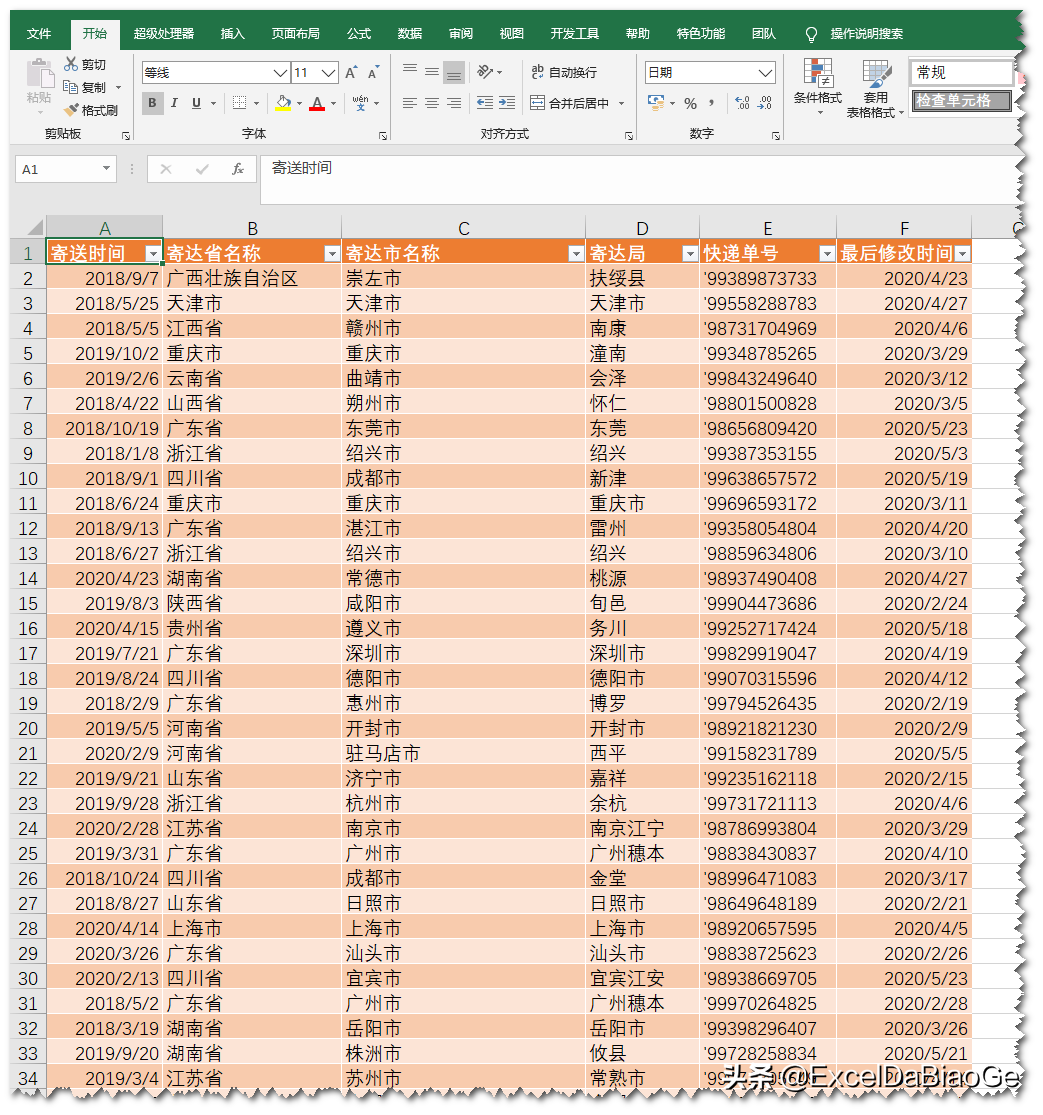Click the Cut (剪切) scissors icon
The width and height of the screenshot is (1043, 1115).
(x=71, y=64)
